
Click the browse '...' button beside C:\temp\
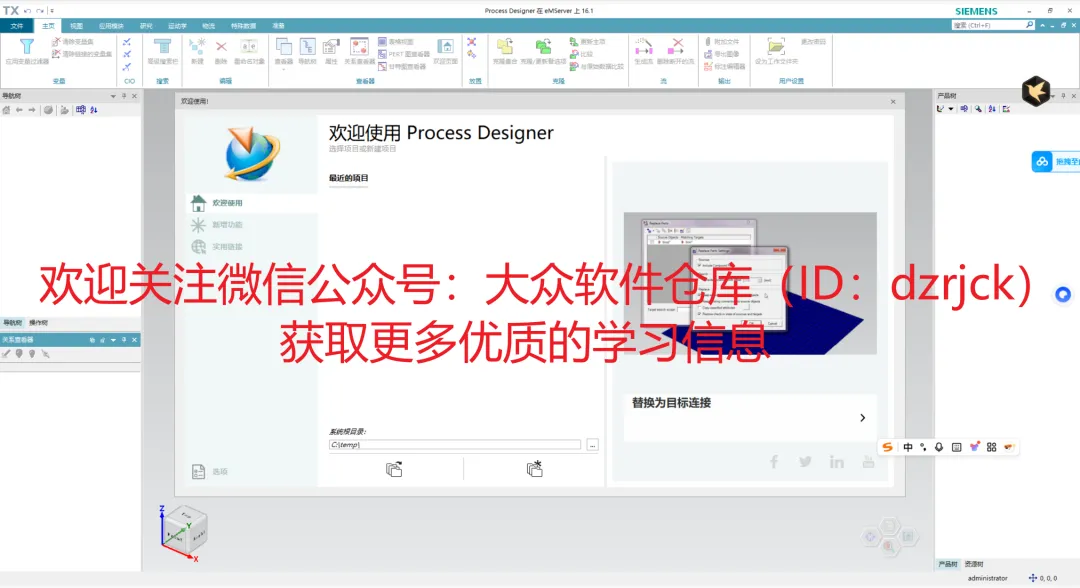(592, 445)
